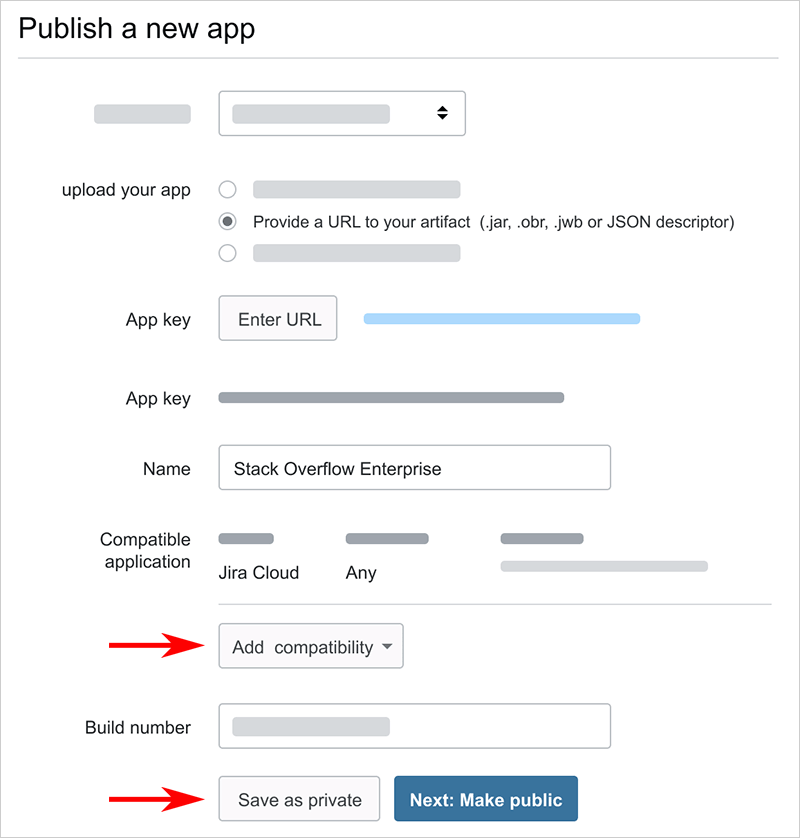Proceed with Next: Make public
This screenshot has height=838, width=800.
486,799
